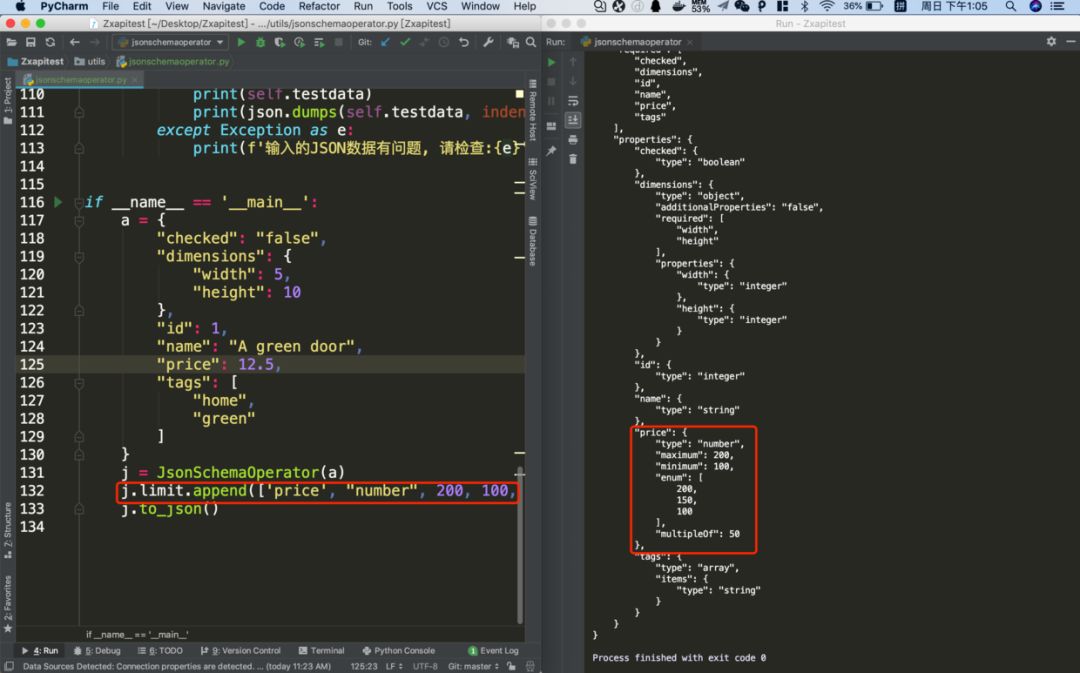The width and height of the screenshot is (1080, 673).
Task: Click the Back navigation arrow
Action: (x=74, y=42)
